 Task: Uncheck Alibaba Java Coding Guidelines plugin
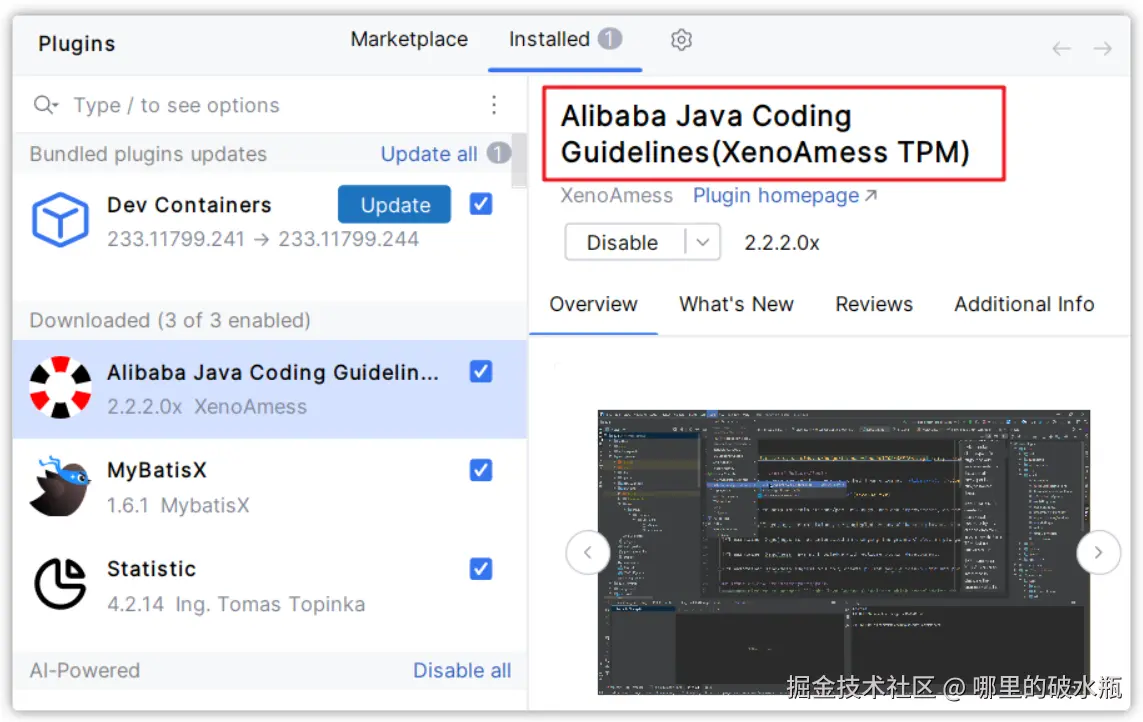click(480, 372)
